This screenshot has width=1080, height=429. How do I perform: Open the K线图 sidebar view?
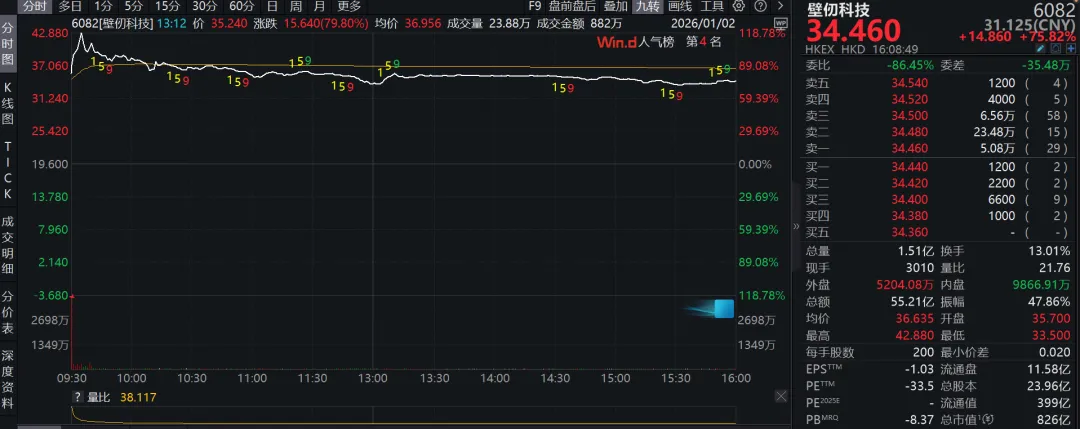click(8, 103)
